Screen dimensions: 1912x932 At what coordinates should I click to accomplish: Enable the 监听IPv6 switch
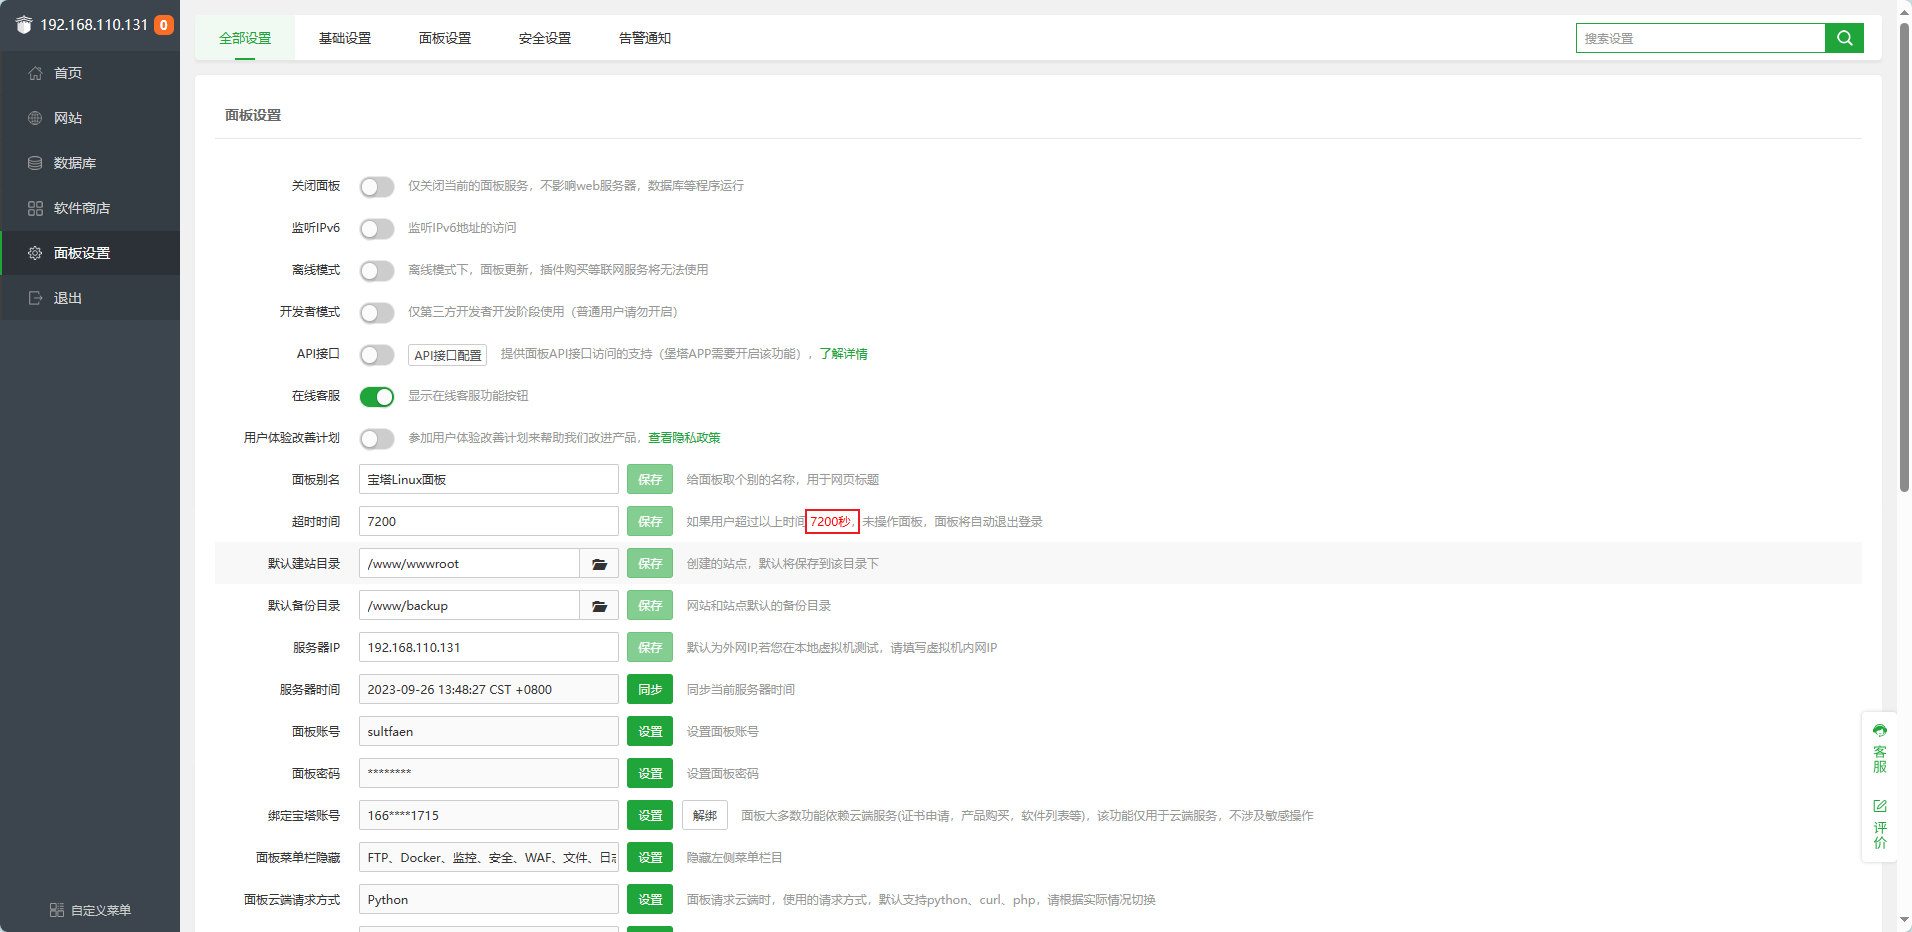[x=377, y=229]
